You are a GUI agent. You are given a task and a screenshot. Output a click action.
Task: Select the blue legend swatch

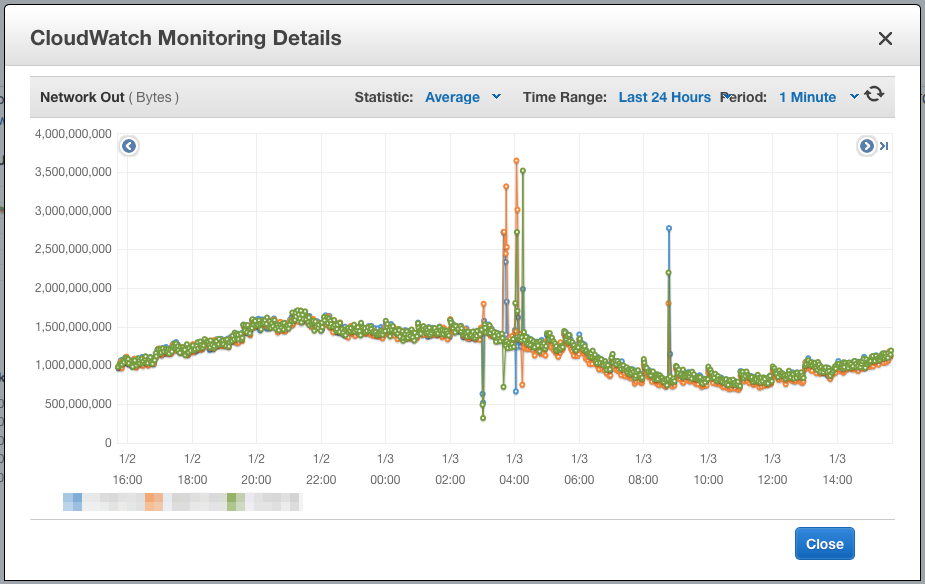click(73, 501)
